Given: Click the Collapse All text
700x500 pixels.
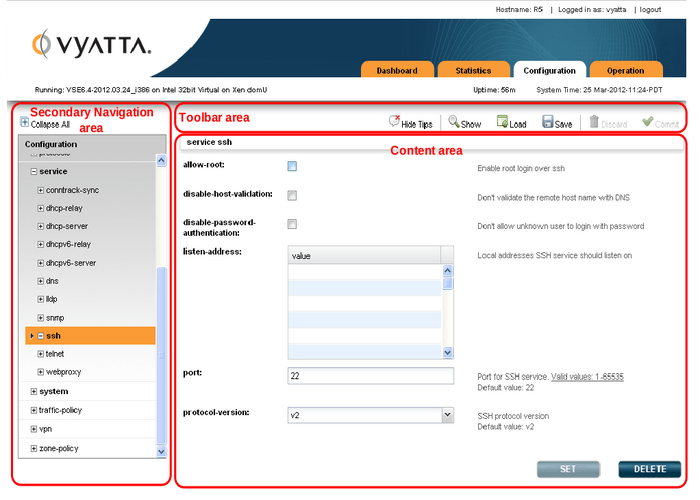Looking at the screenshot, I should (x=50, y=125).
